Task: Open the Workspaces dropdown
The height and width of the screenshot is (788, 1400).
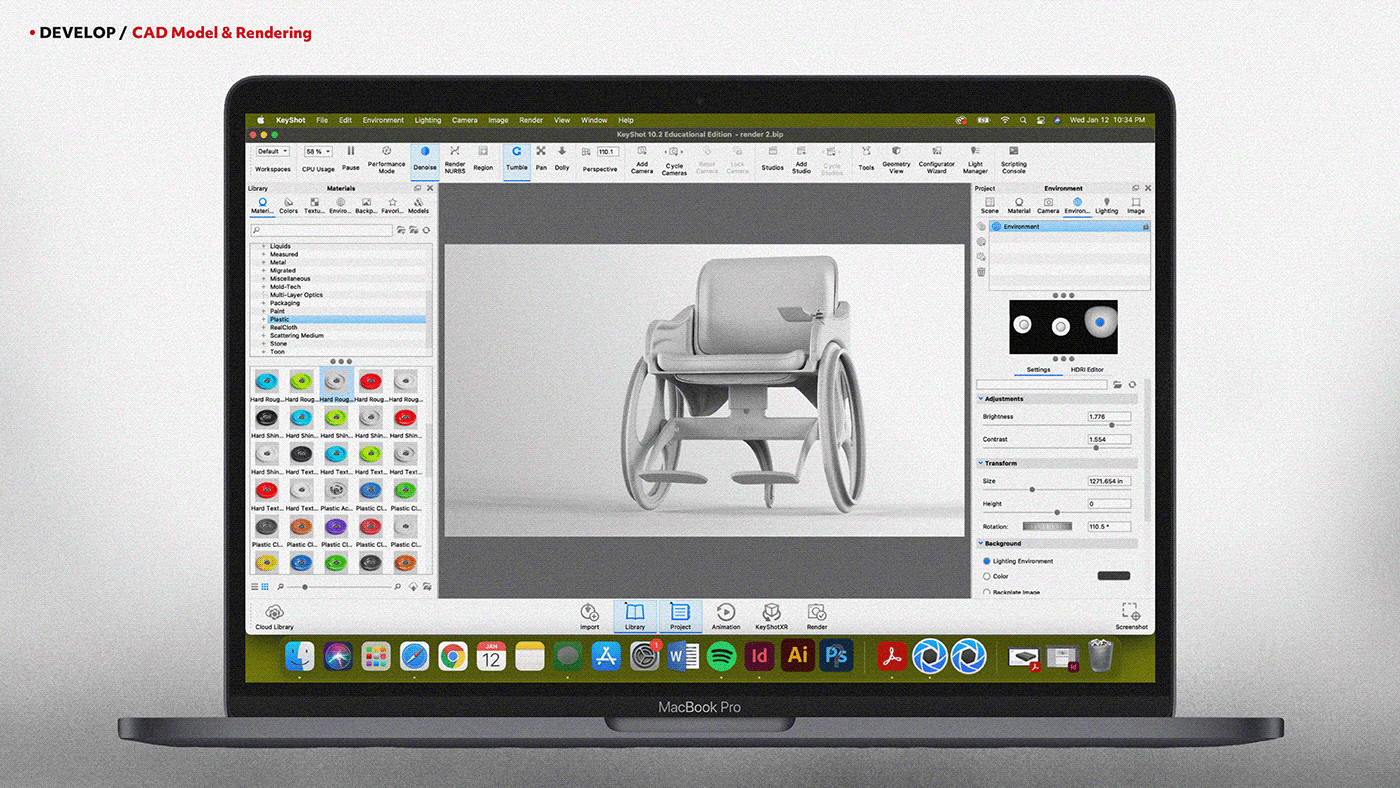Action: [272, 150]
